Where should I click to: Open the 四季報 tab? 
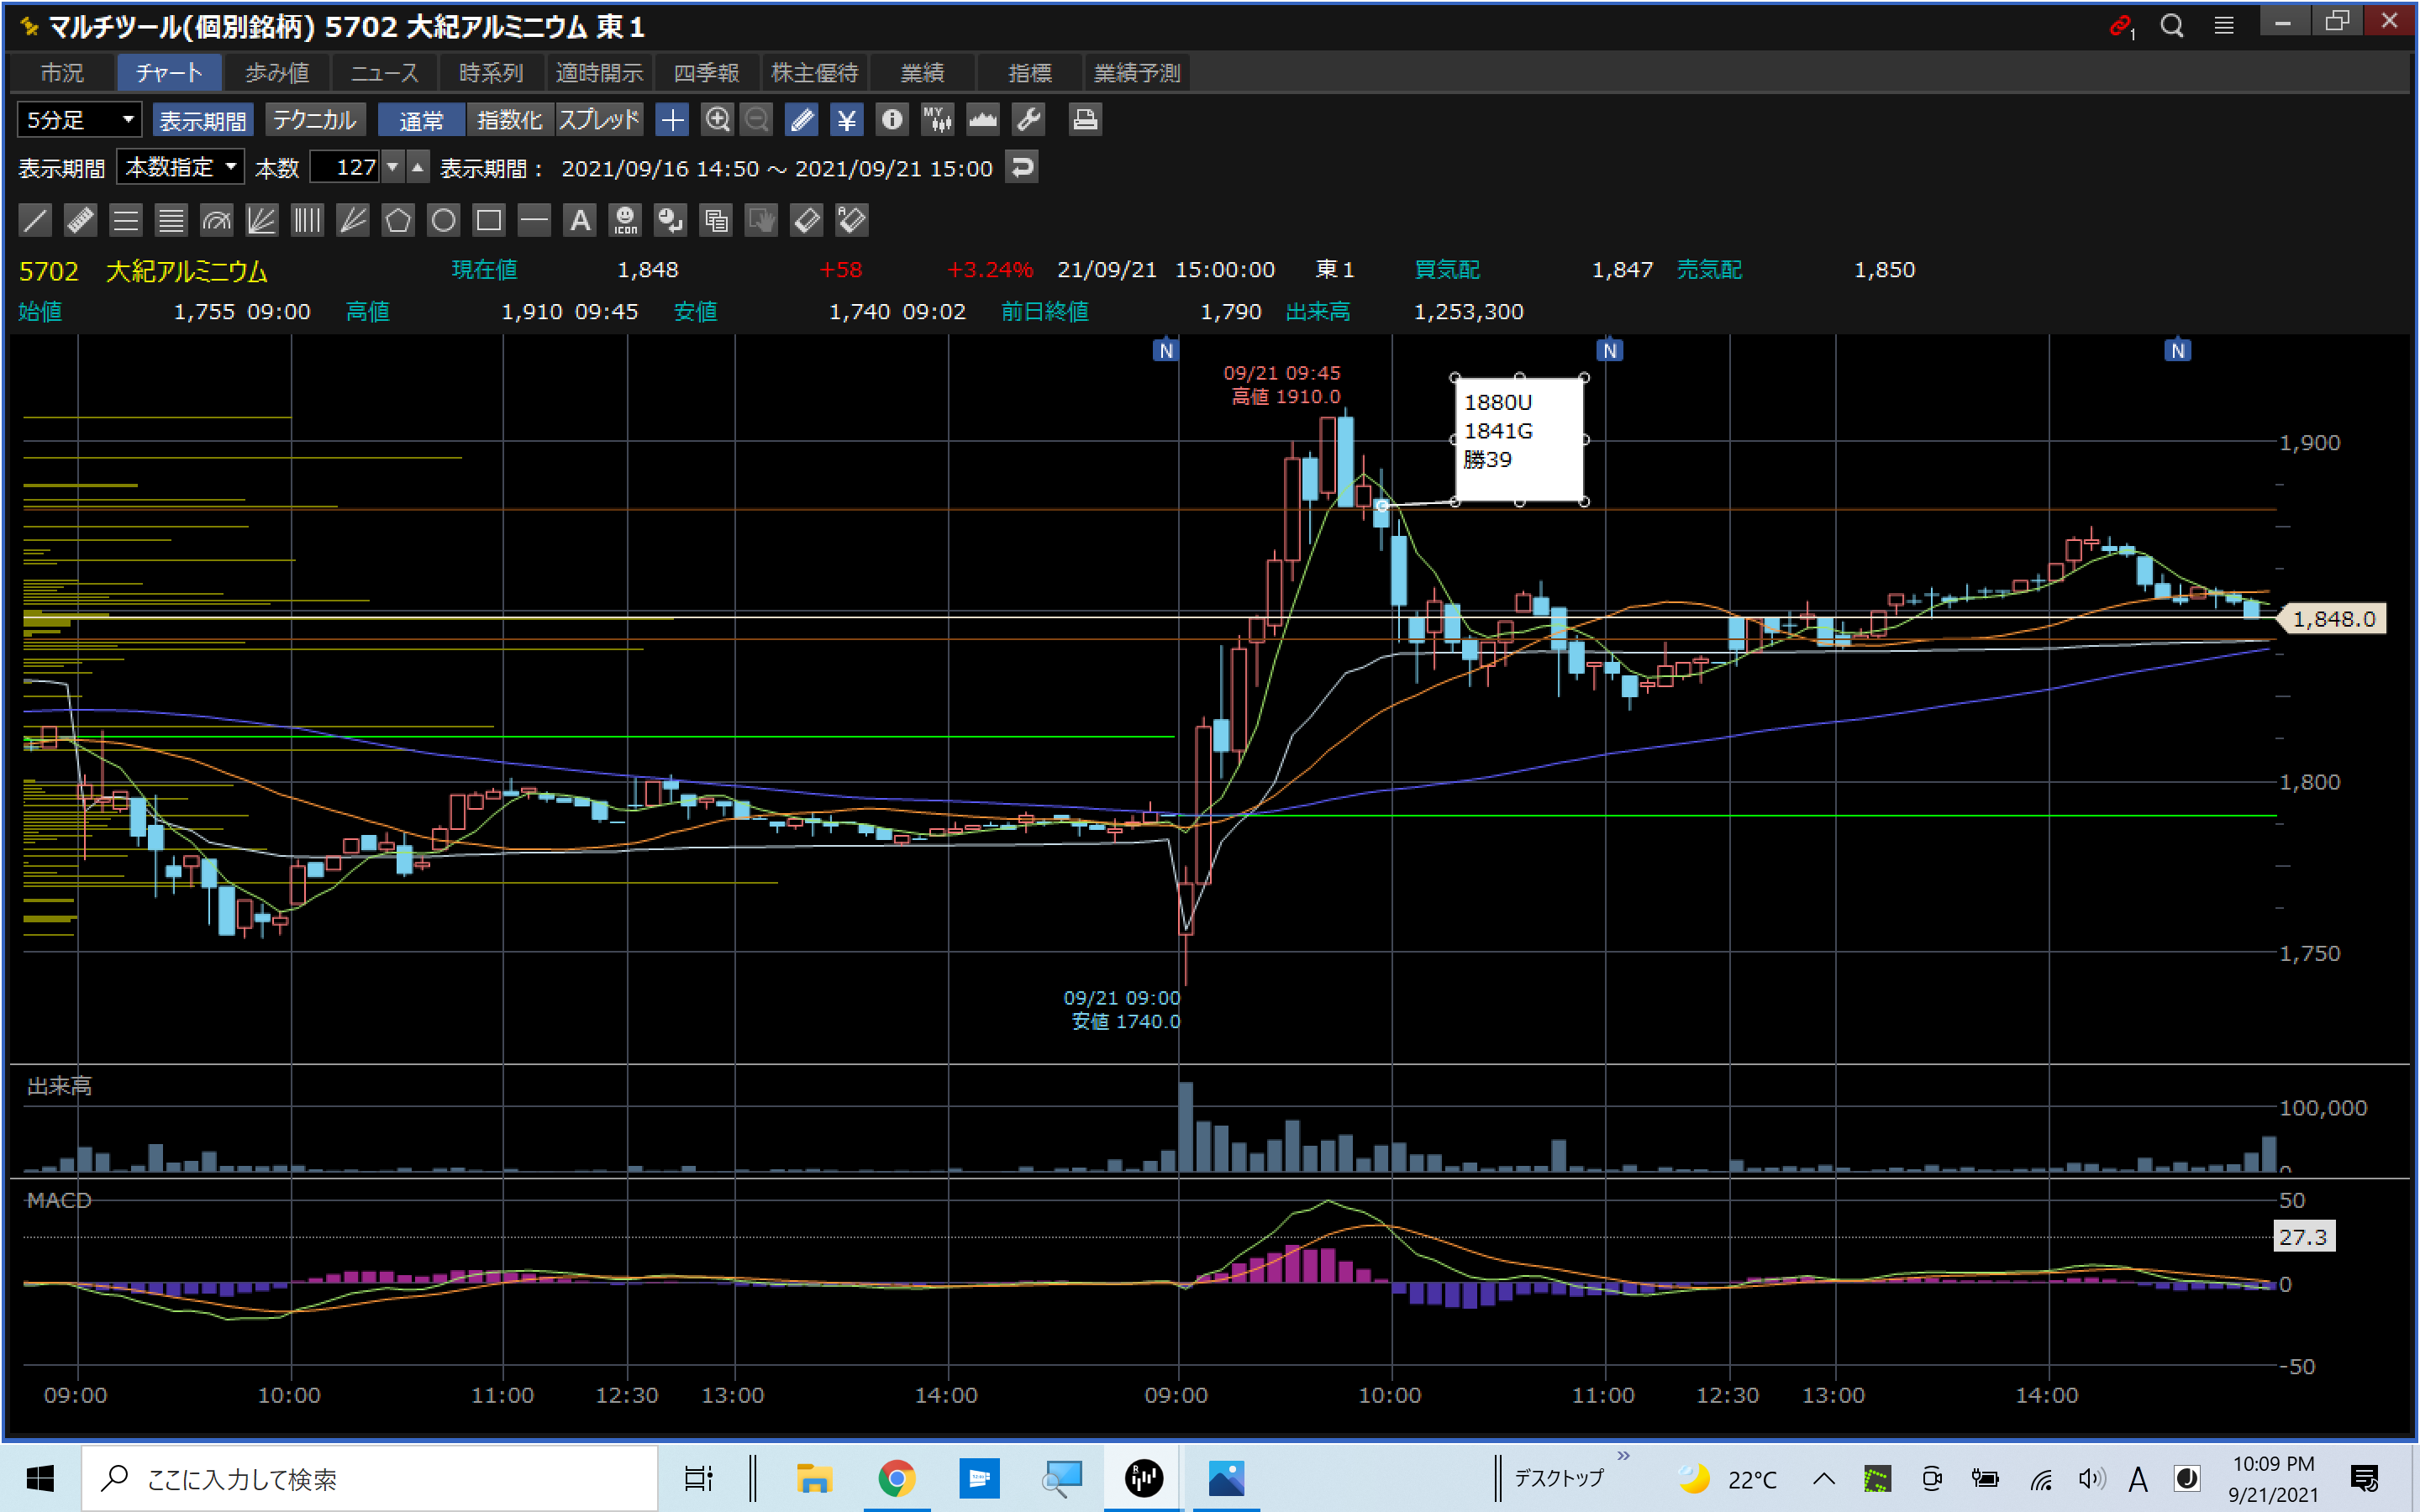(706, 73)
